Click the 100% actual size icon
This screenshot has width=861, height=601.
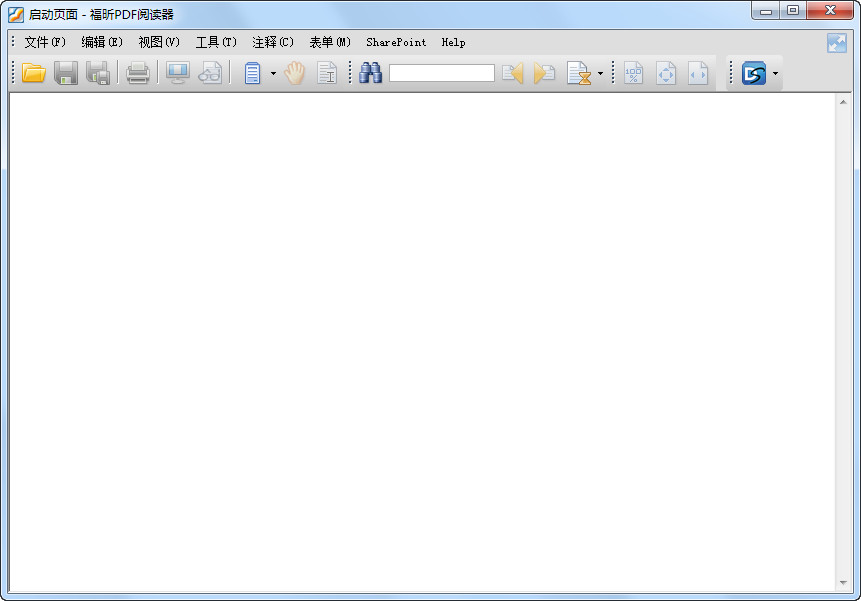click(x=634, y=73)
